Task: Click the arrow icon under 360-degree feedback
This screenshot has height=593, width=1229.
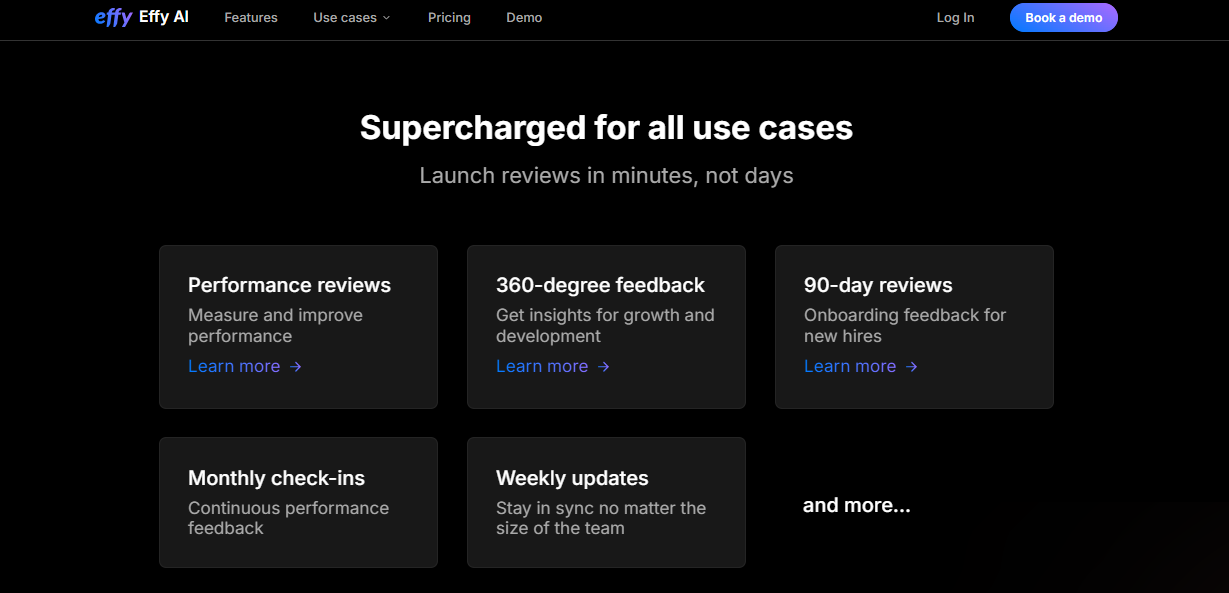Action: [604, 367]
